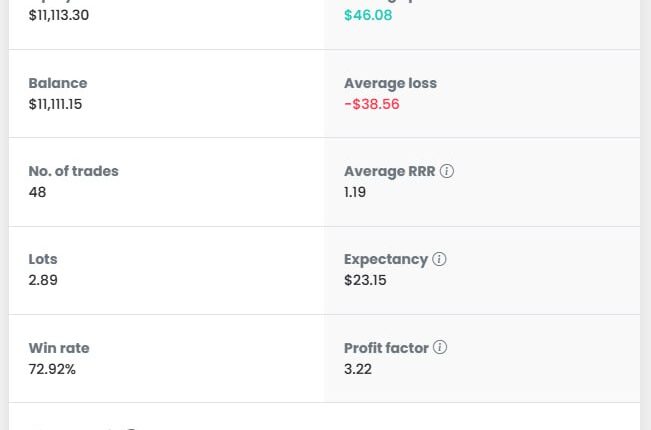Click the Balance label
Image resolution: width=651 pixels, height=430 pixels.
(58, 83)
